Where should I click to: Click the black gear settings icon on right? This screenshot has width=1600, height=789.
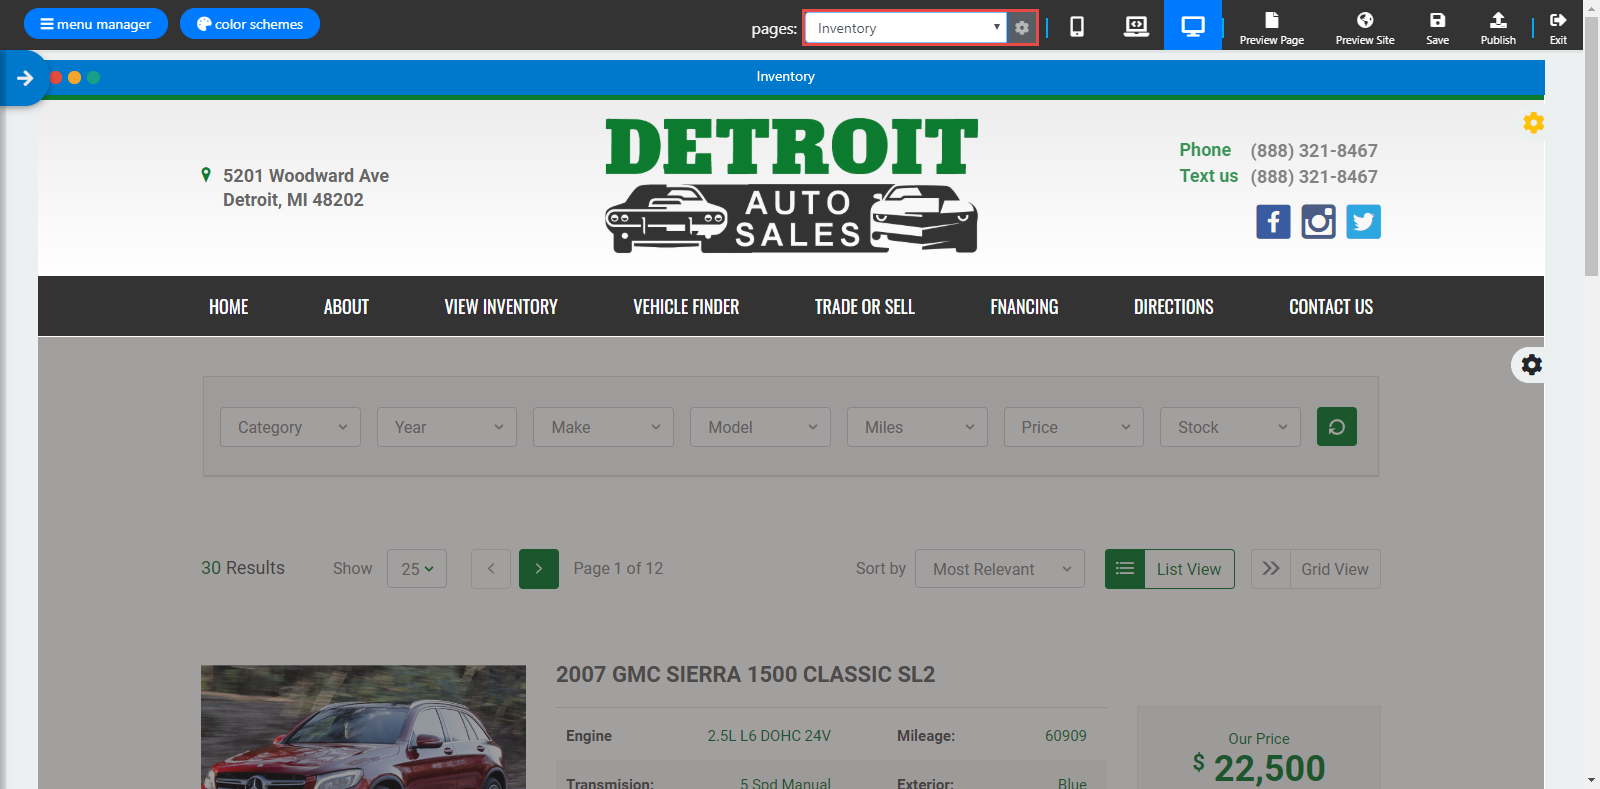click(1531, 365)
